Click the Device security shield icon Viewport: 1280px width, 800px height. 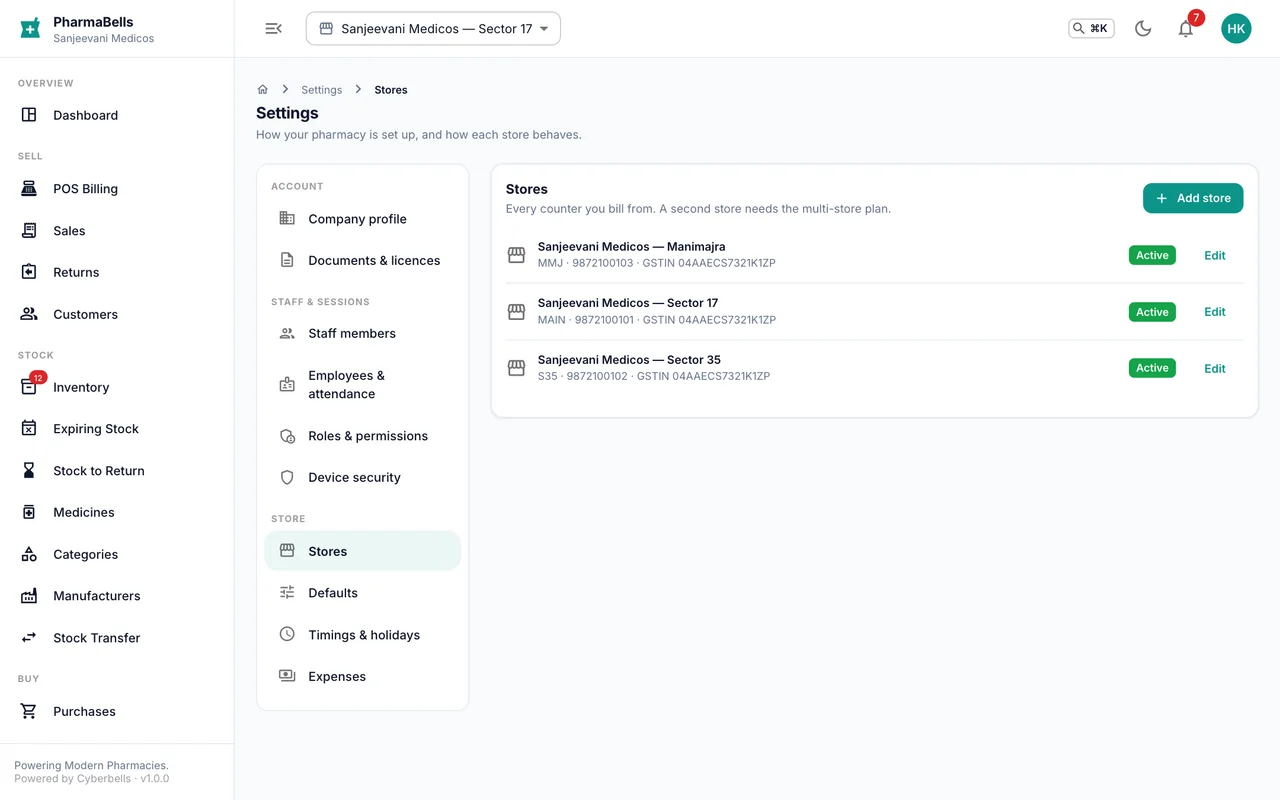coord(287,478)
